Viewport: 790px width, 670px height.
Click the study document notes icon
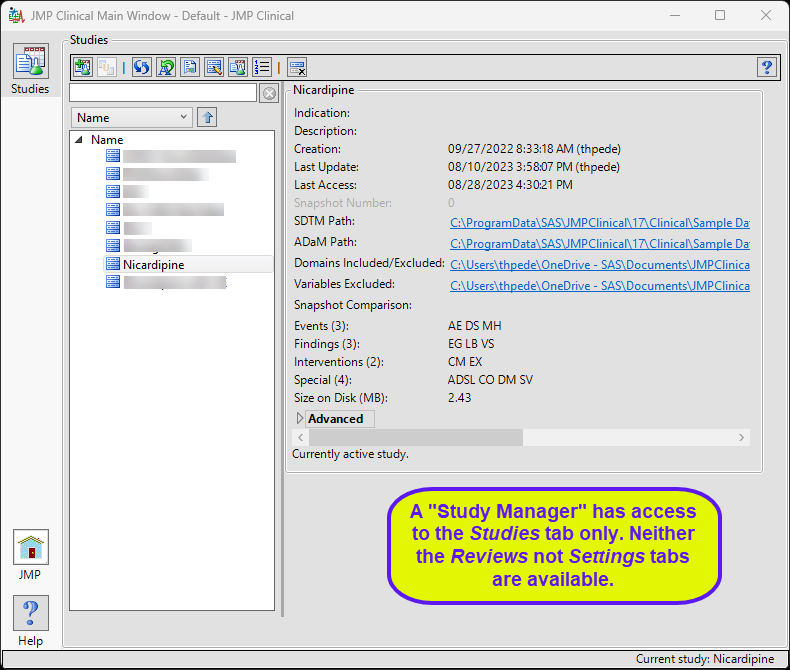(x=190, y=67)
